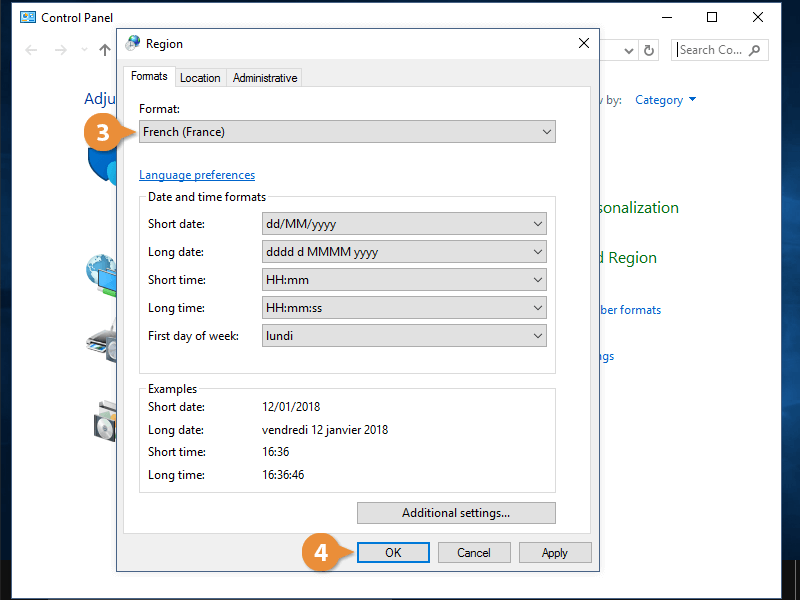Close the Region dialog with the X

coord(584,43)
